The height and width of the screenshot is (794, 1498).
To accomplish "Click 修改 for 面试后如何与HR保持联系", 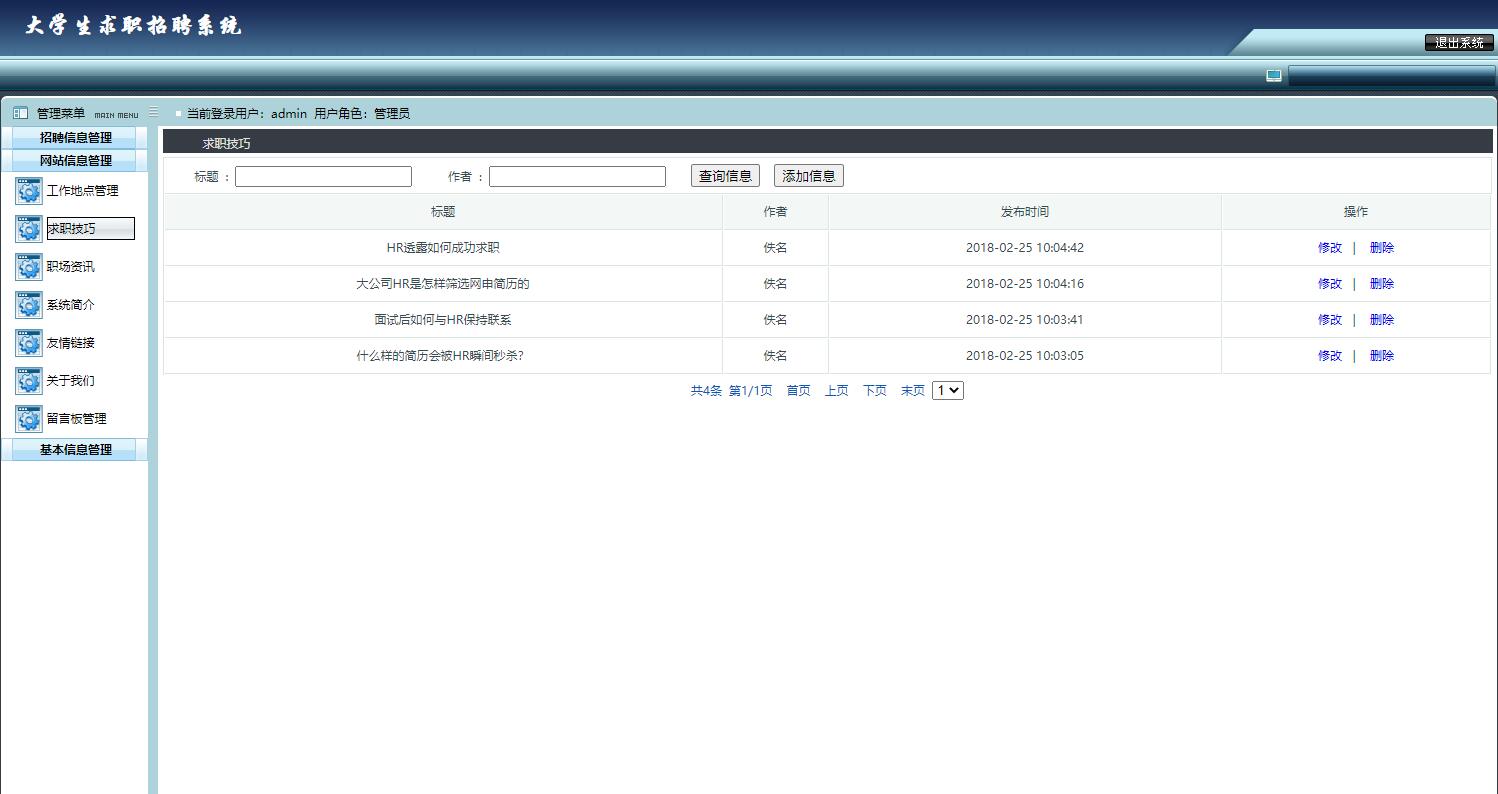I will point(1329,320).
